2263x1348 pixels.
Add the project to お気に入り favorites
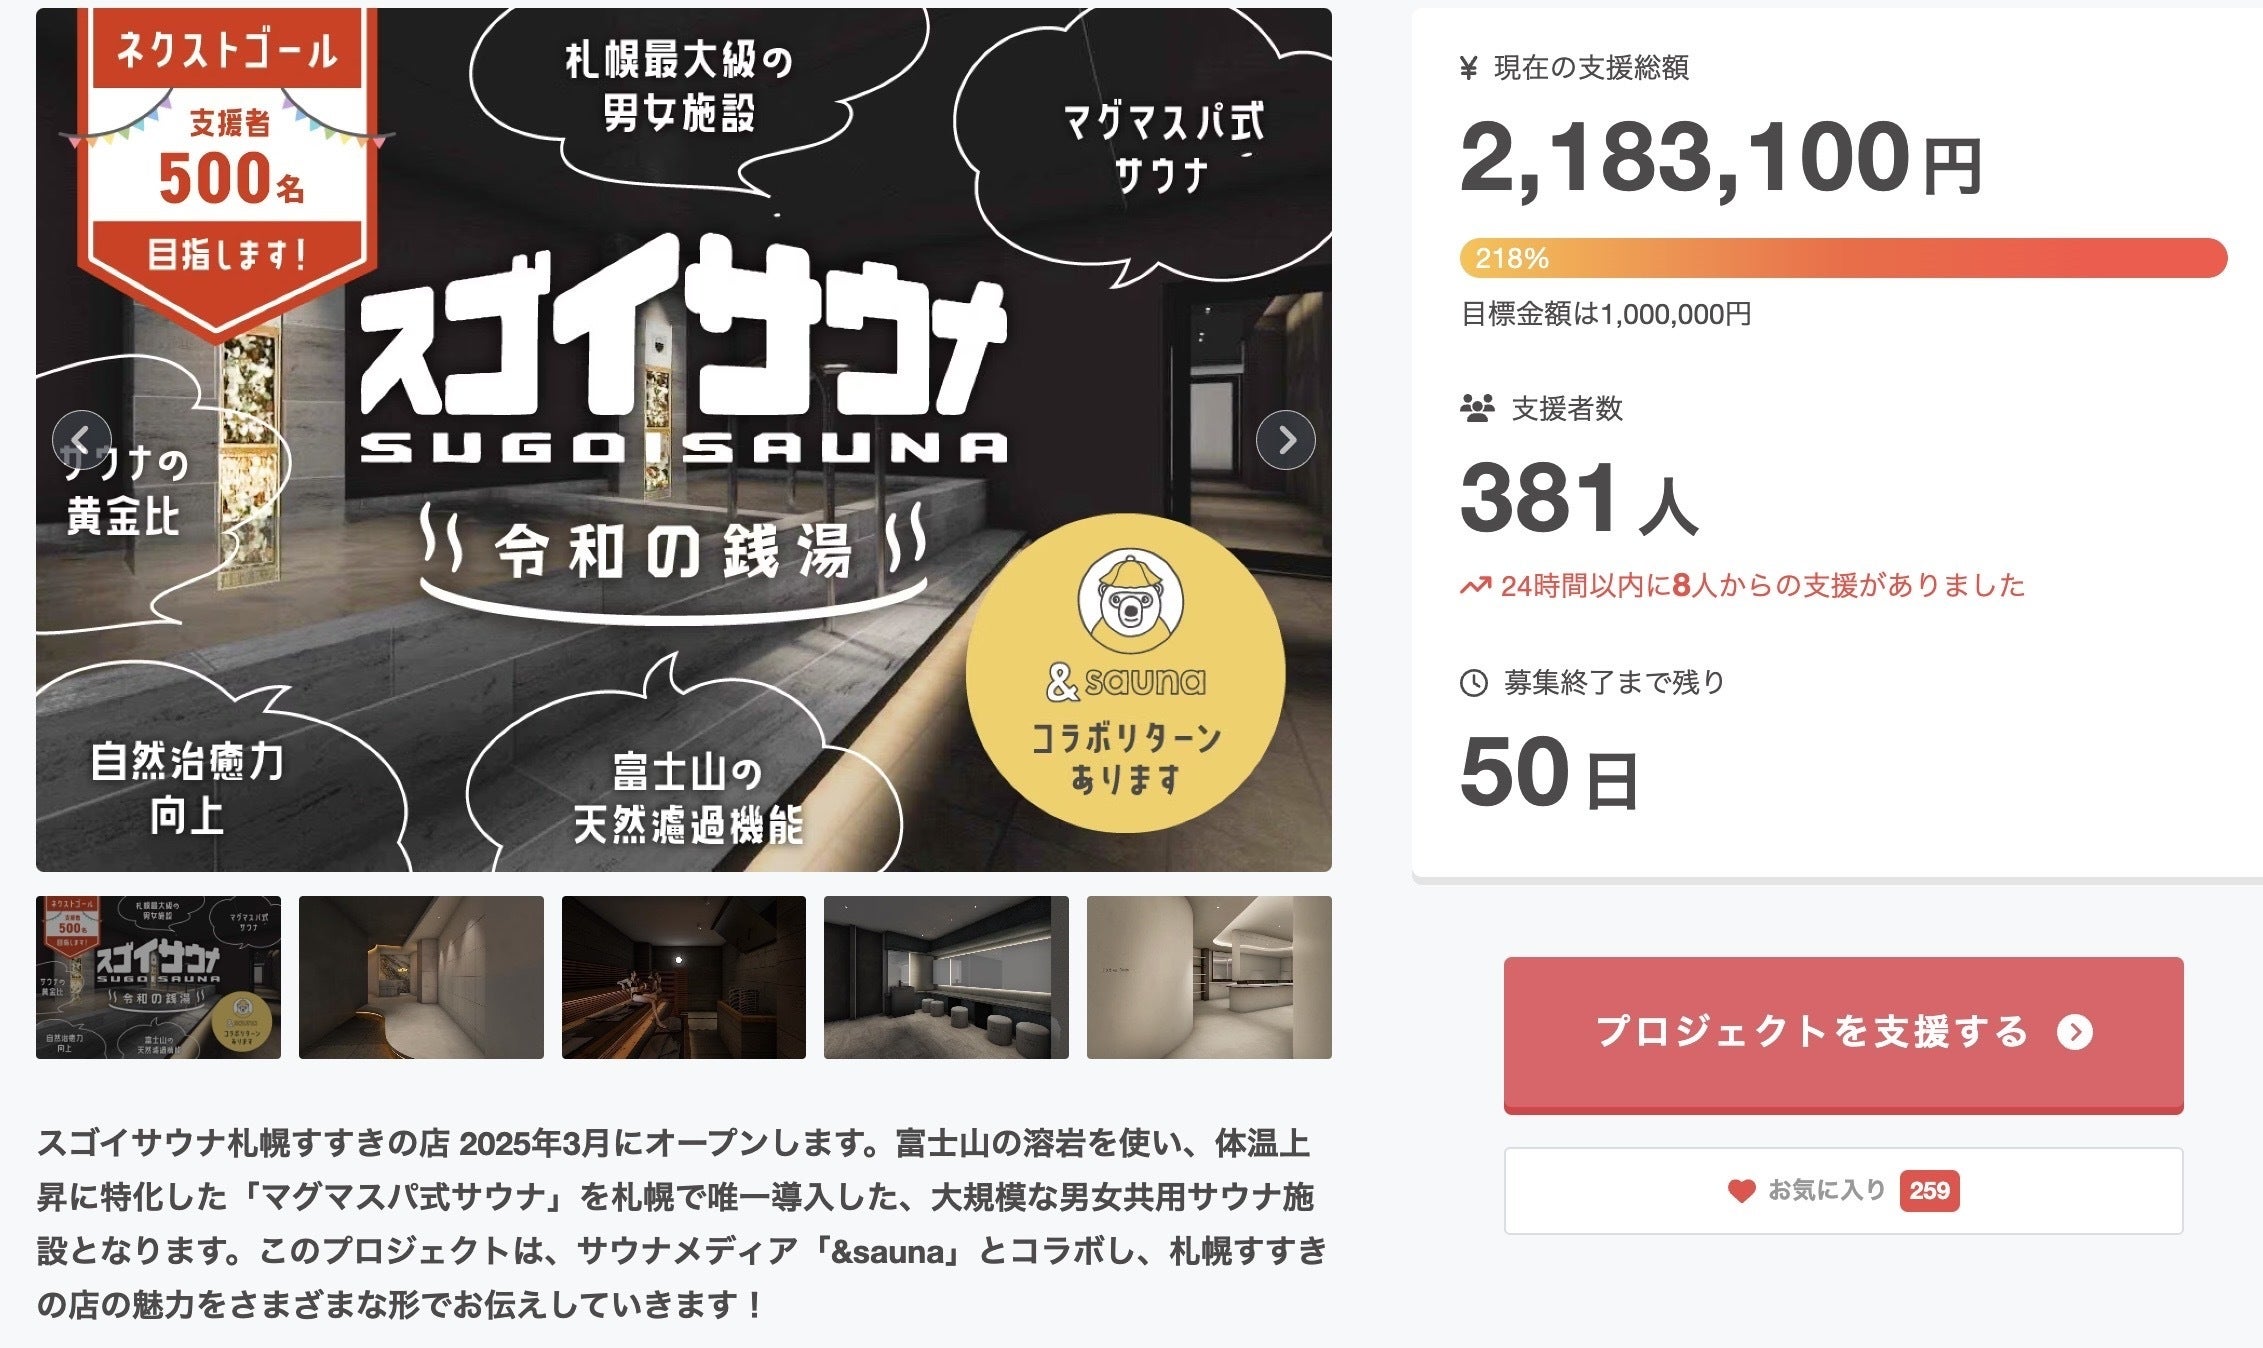tap(1843, 1191)
